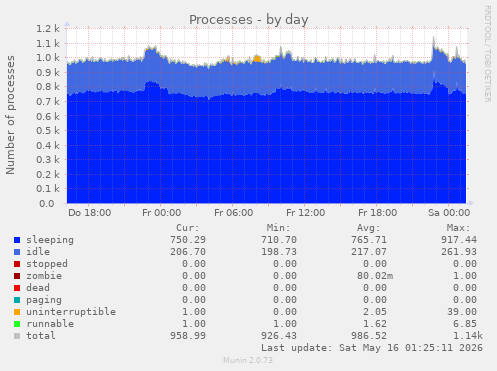Screen dimensions: 497x371
Task: Click runnable maximum value 6.85
Action: tap(465, 324)
